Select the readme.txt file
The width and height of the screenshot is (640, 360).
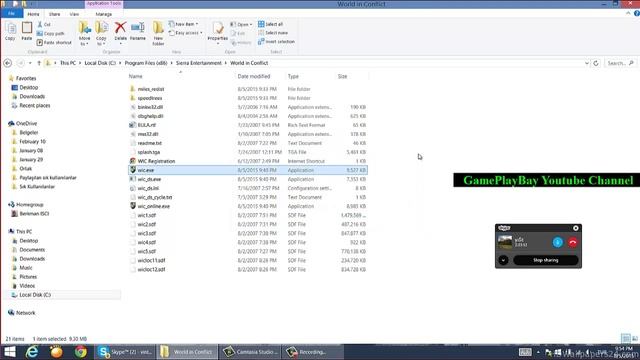pyautogui.click(x=149, y=143)
